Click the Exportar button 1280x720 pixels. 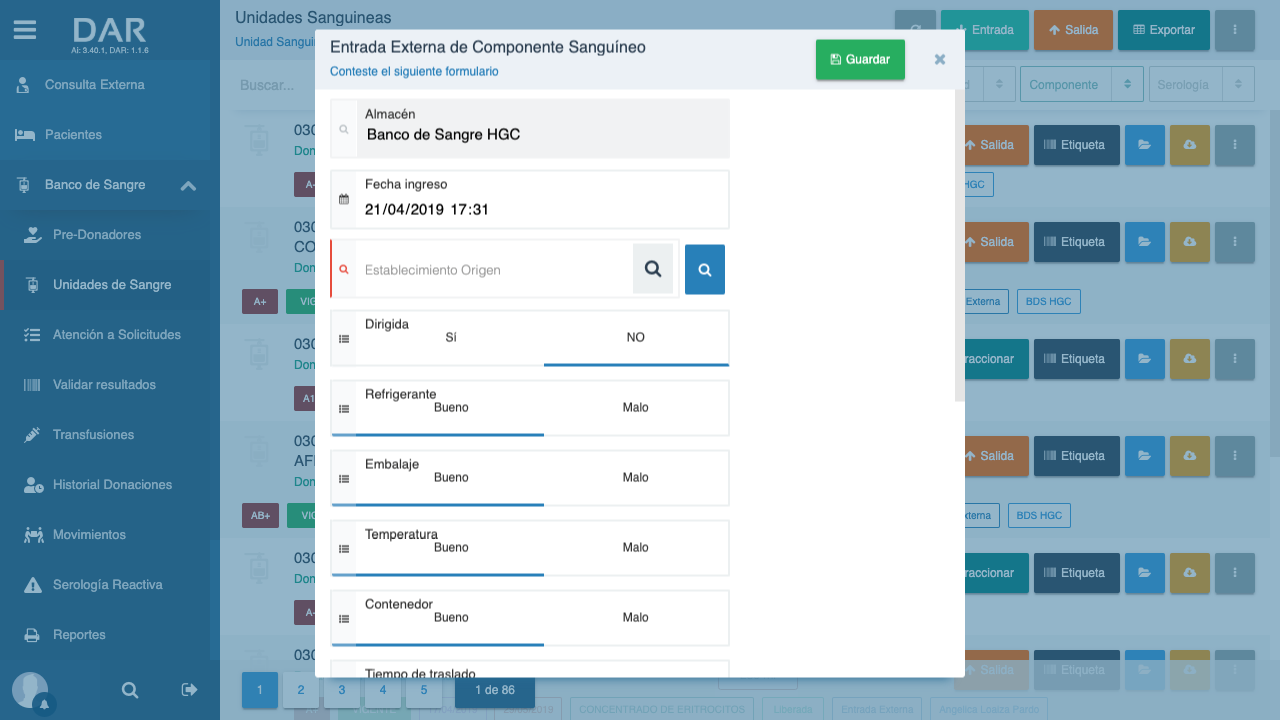point(1164,30)
